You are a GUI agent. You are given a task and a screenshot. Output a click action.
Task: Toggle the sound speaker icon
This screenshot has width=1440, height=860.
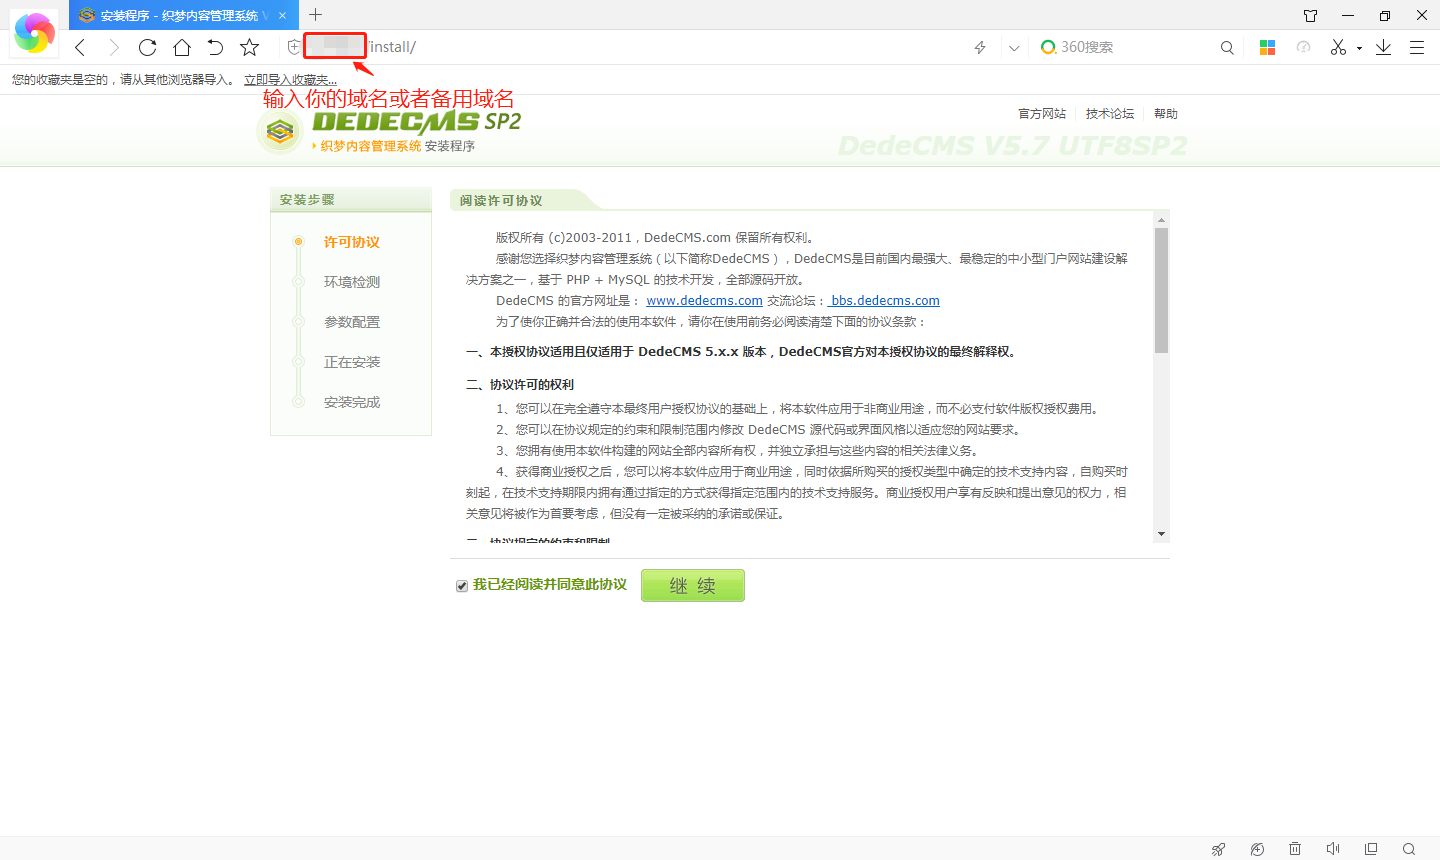[1333, 849]
